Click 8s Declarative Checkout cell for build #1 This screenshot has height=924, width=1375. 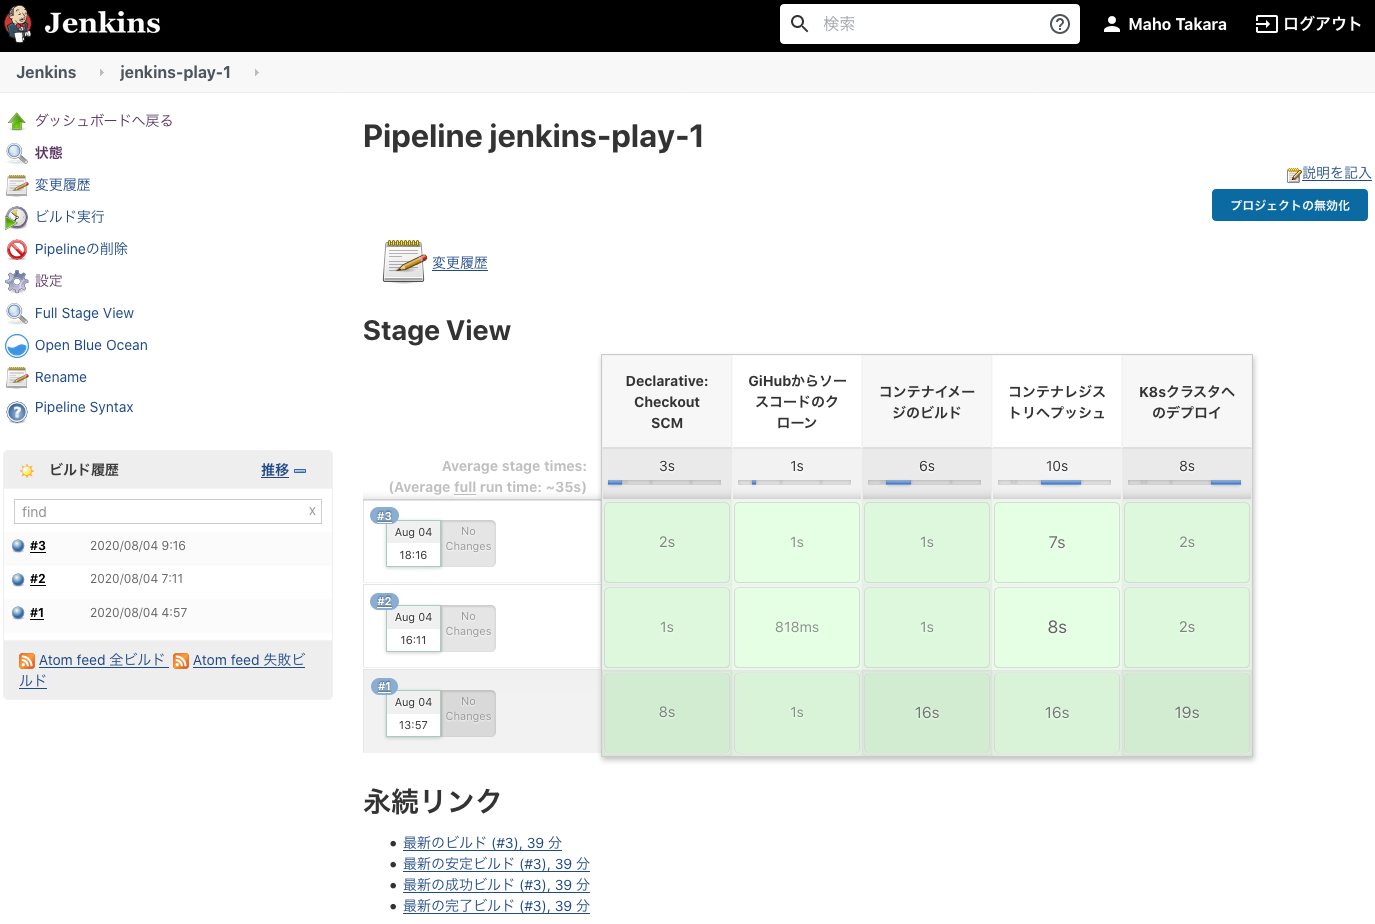coord(667,712)
